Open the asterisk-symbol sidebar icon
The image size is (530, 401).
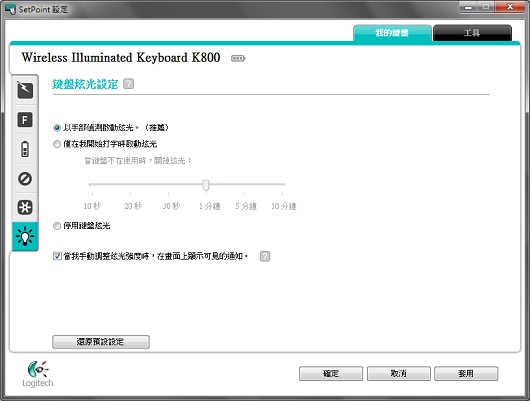click(25, 207)
